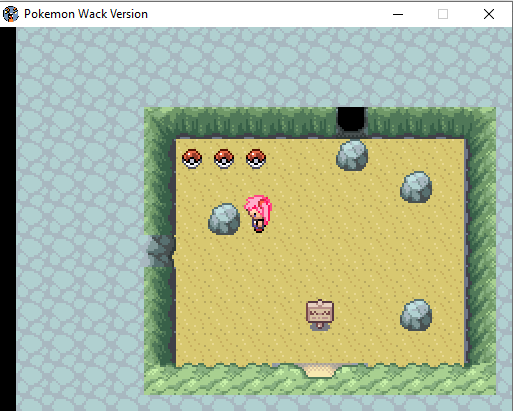Read the wooden signpost

(320, 314)
